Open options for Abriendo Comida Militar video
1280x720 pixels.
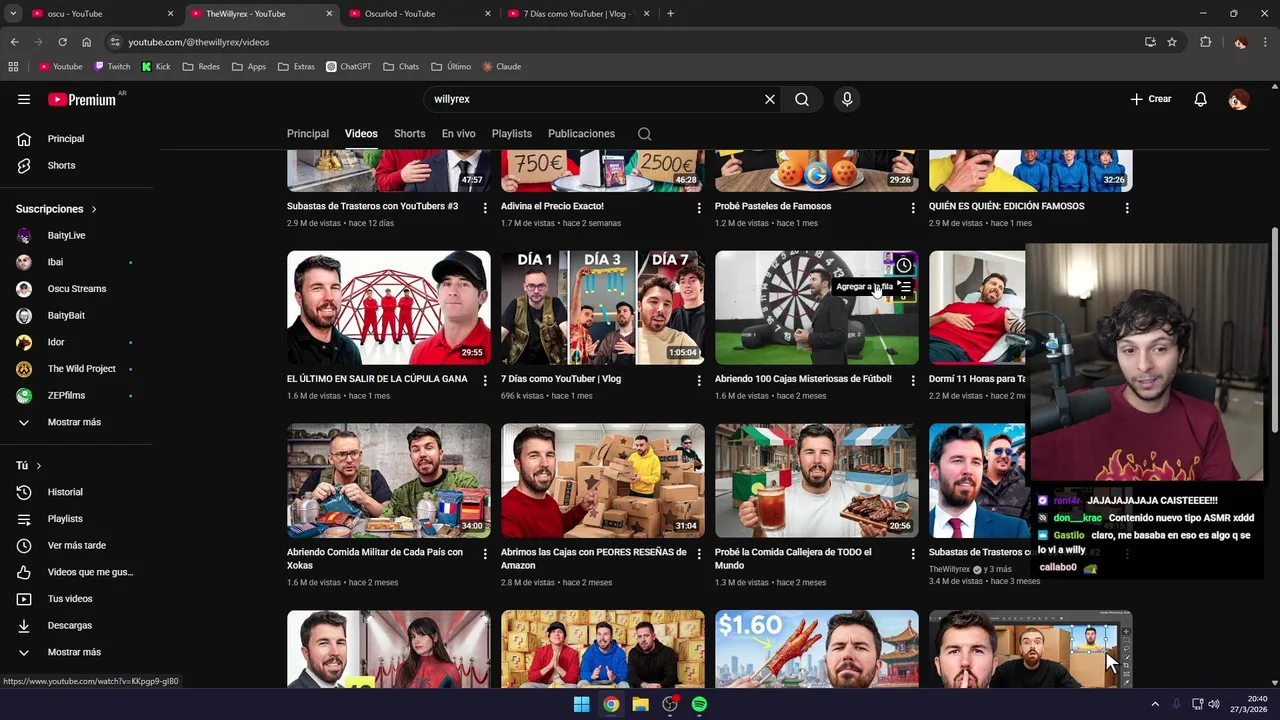coord(485,554)
